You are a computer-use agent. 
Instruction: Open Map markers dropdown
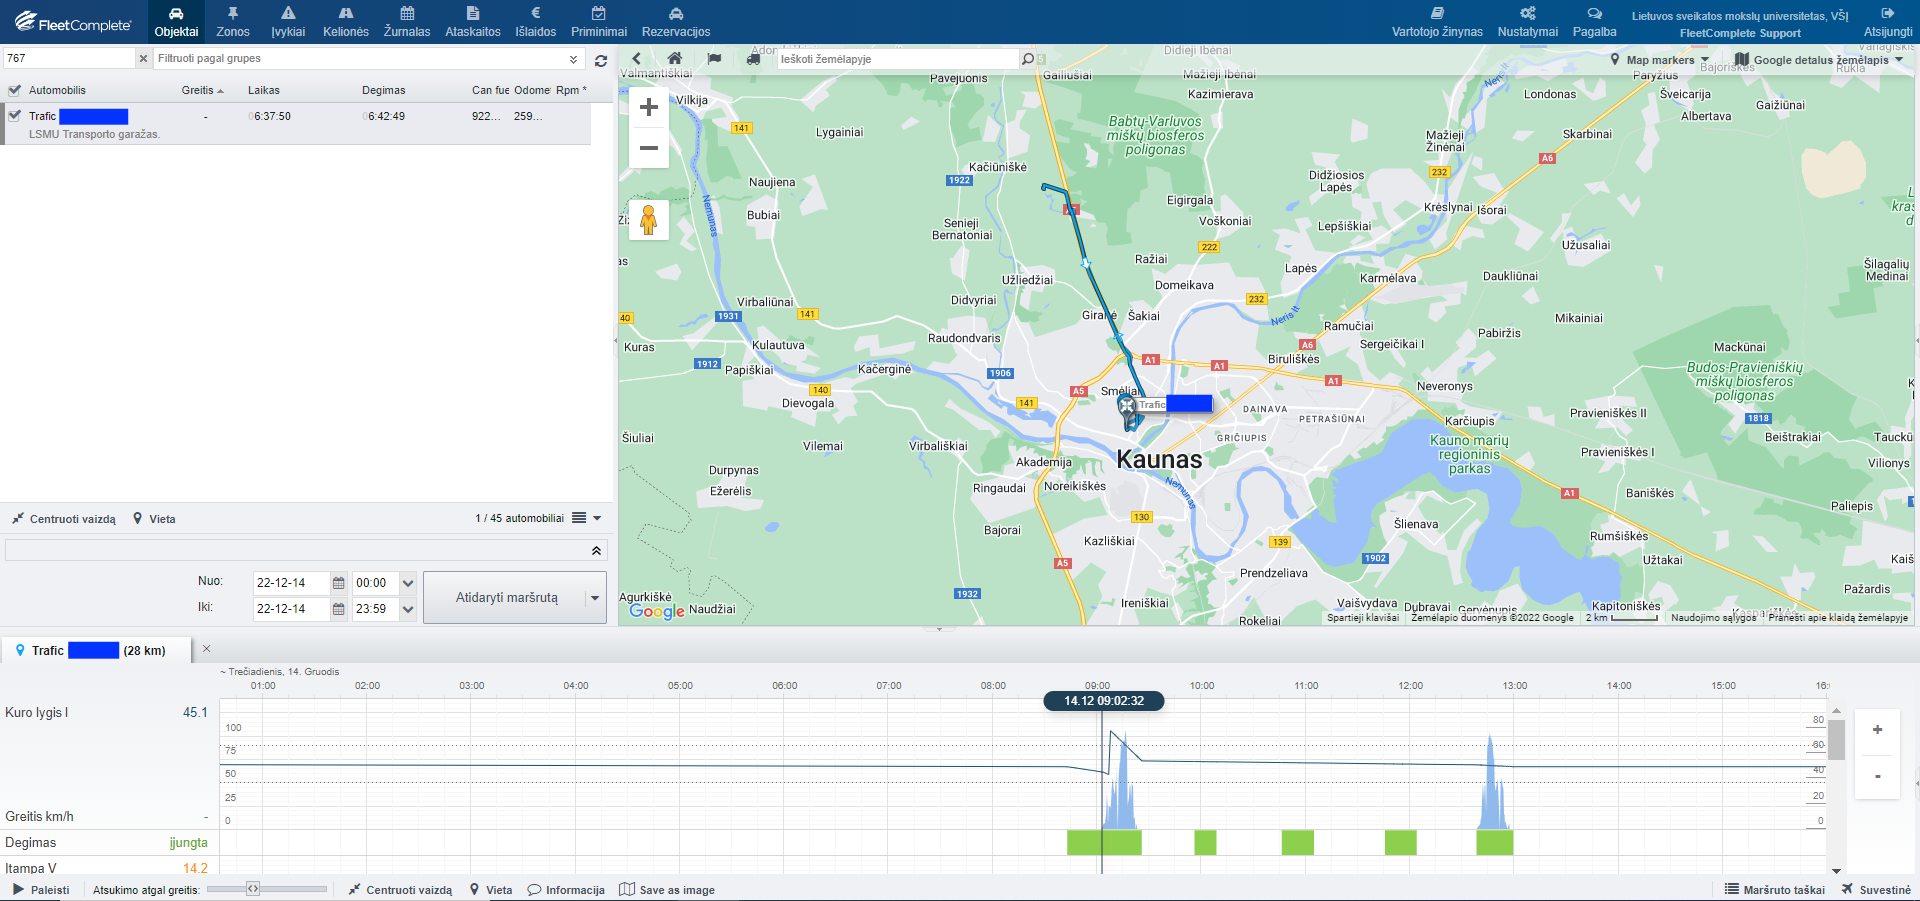1660,60
